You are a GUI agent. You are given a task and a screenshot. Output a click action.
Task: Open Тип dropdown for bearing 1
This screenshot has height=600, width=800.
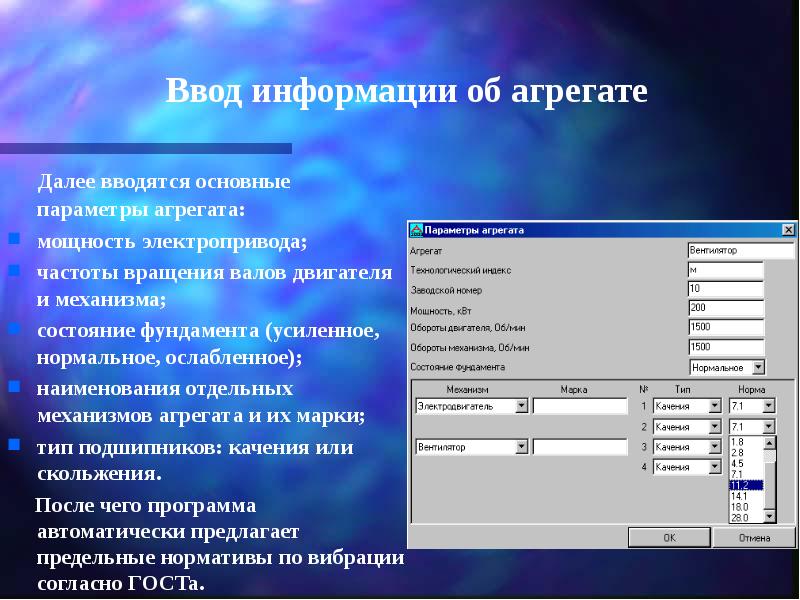pos(714,406)
